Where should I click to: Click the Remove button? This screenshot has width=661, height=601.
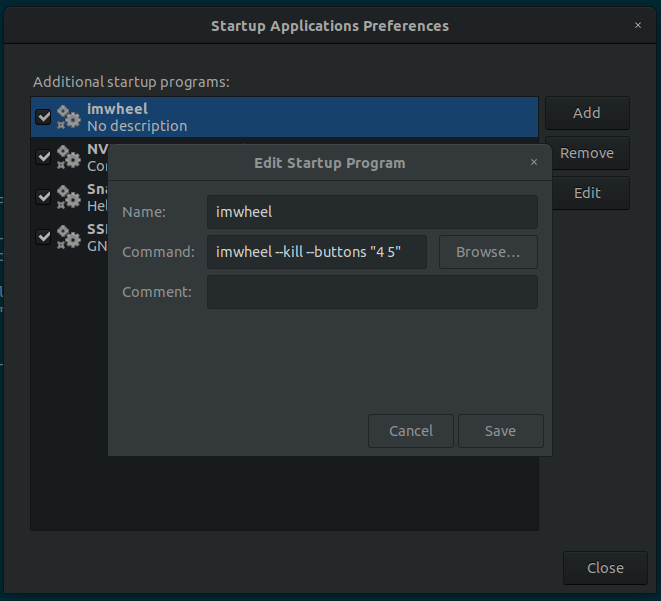[x=590, y=153]
